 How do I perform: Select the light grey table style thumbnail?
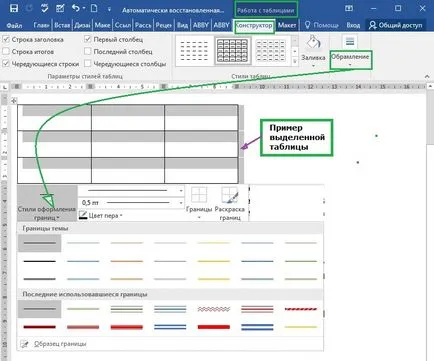271,51
